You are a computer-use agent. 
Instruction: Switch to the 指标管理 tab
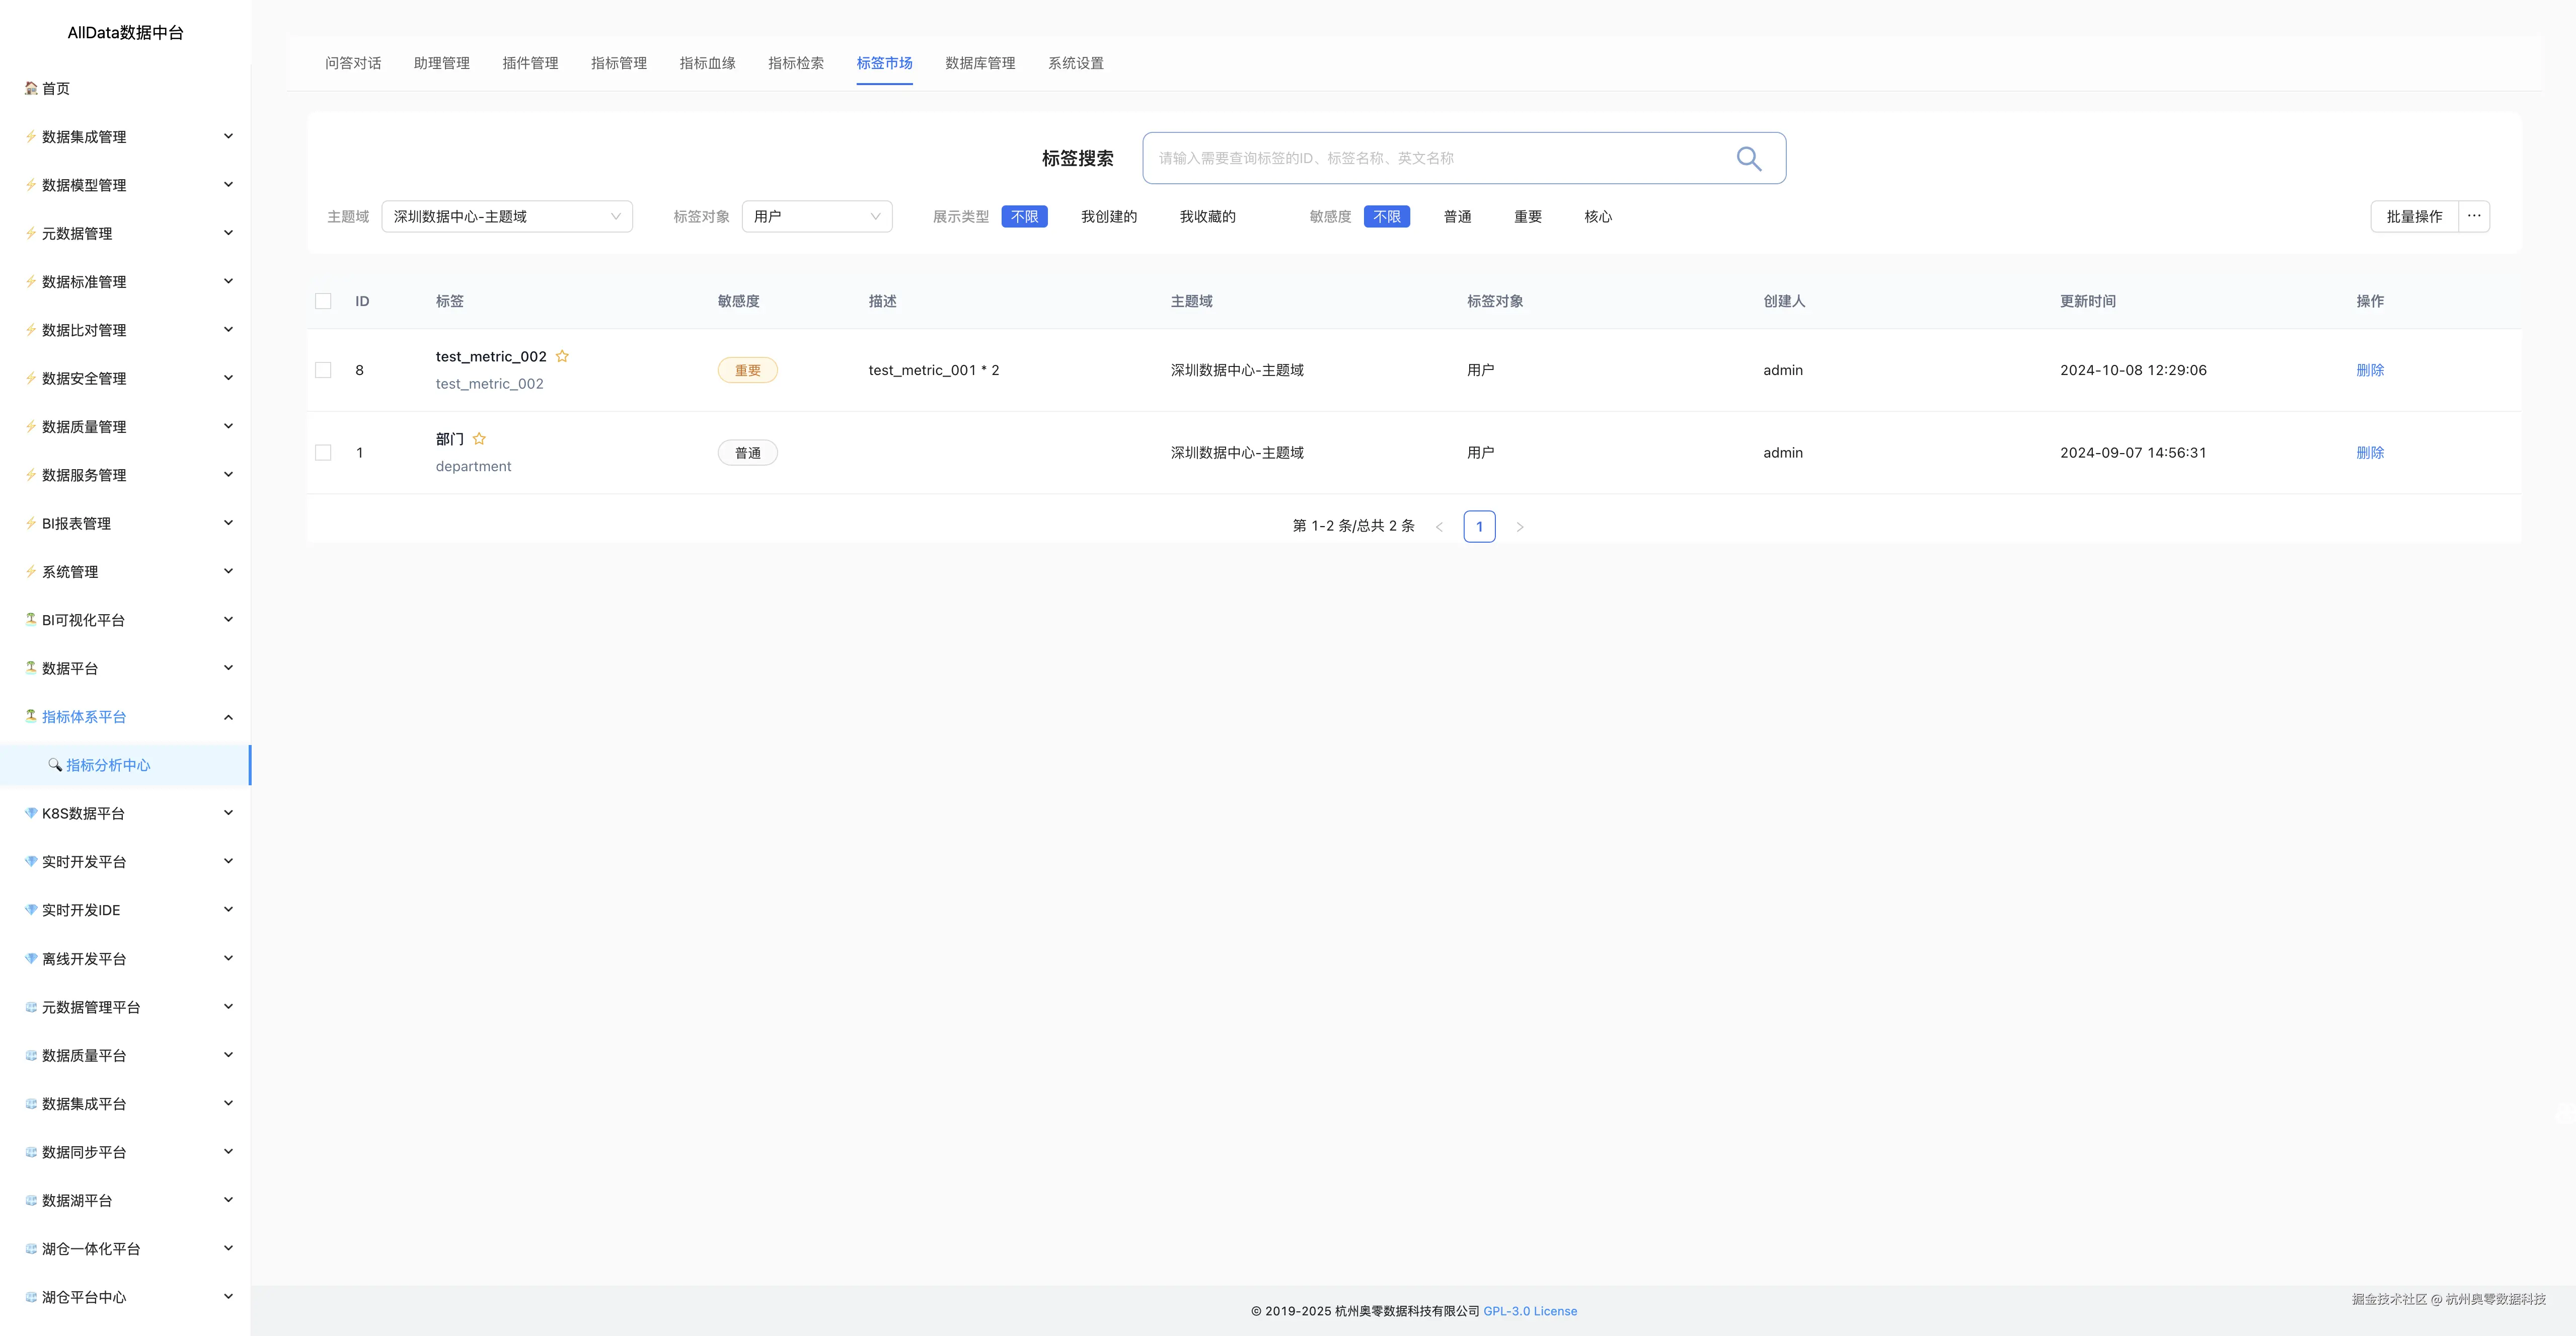click(618, 63)
